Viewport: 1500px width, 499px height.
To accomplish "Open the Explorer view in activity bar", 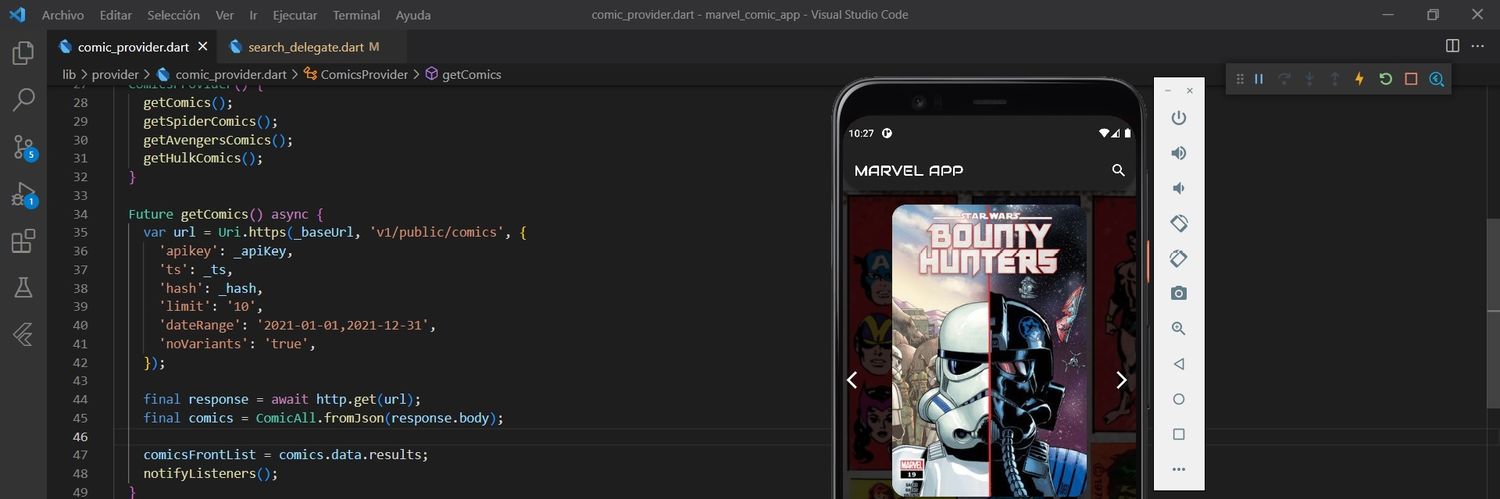I will (x=23, y=53).
